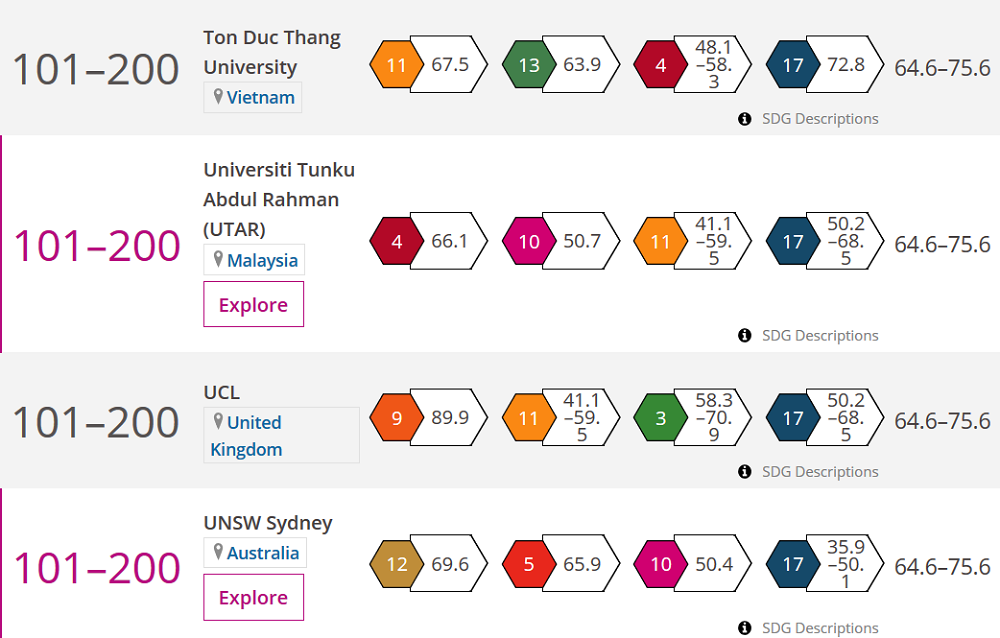Open Ton Duc Thang University page

[272, 52]
